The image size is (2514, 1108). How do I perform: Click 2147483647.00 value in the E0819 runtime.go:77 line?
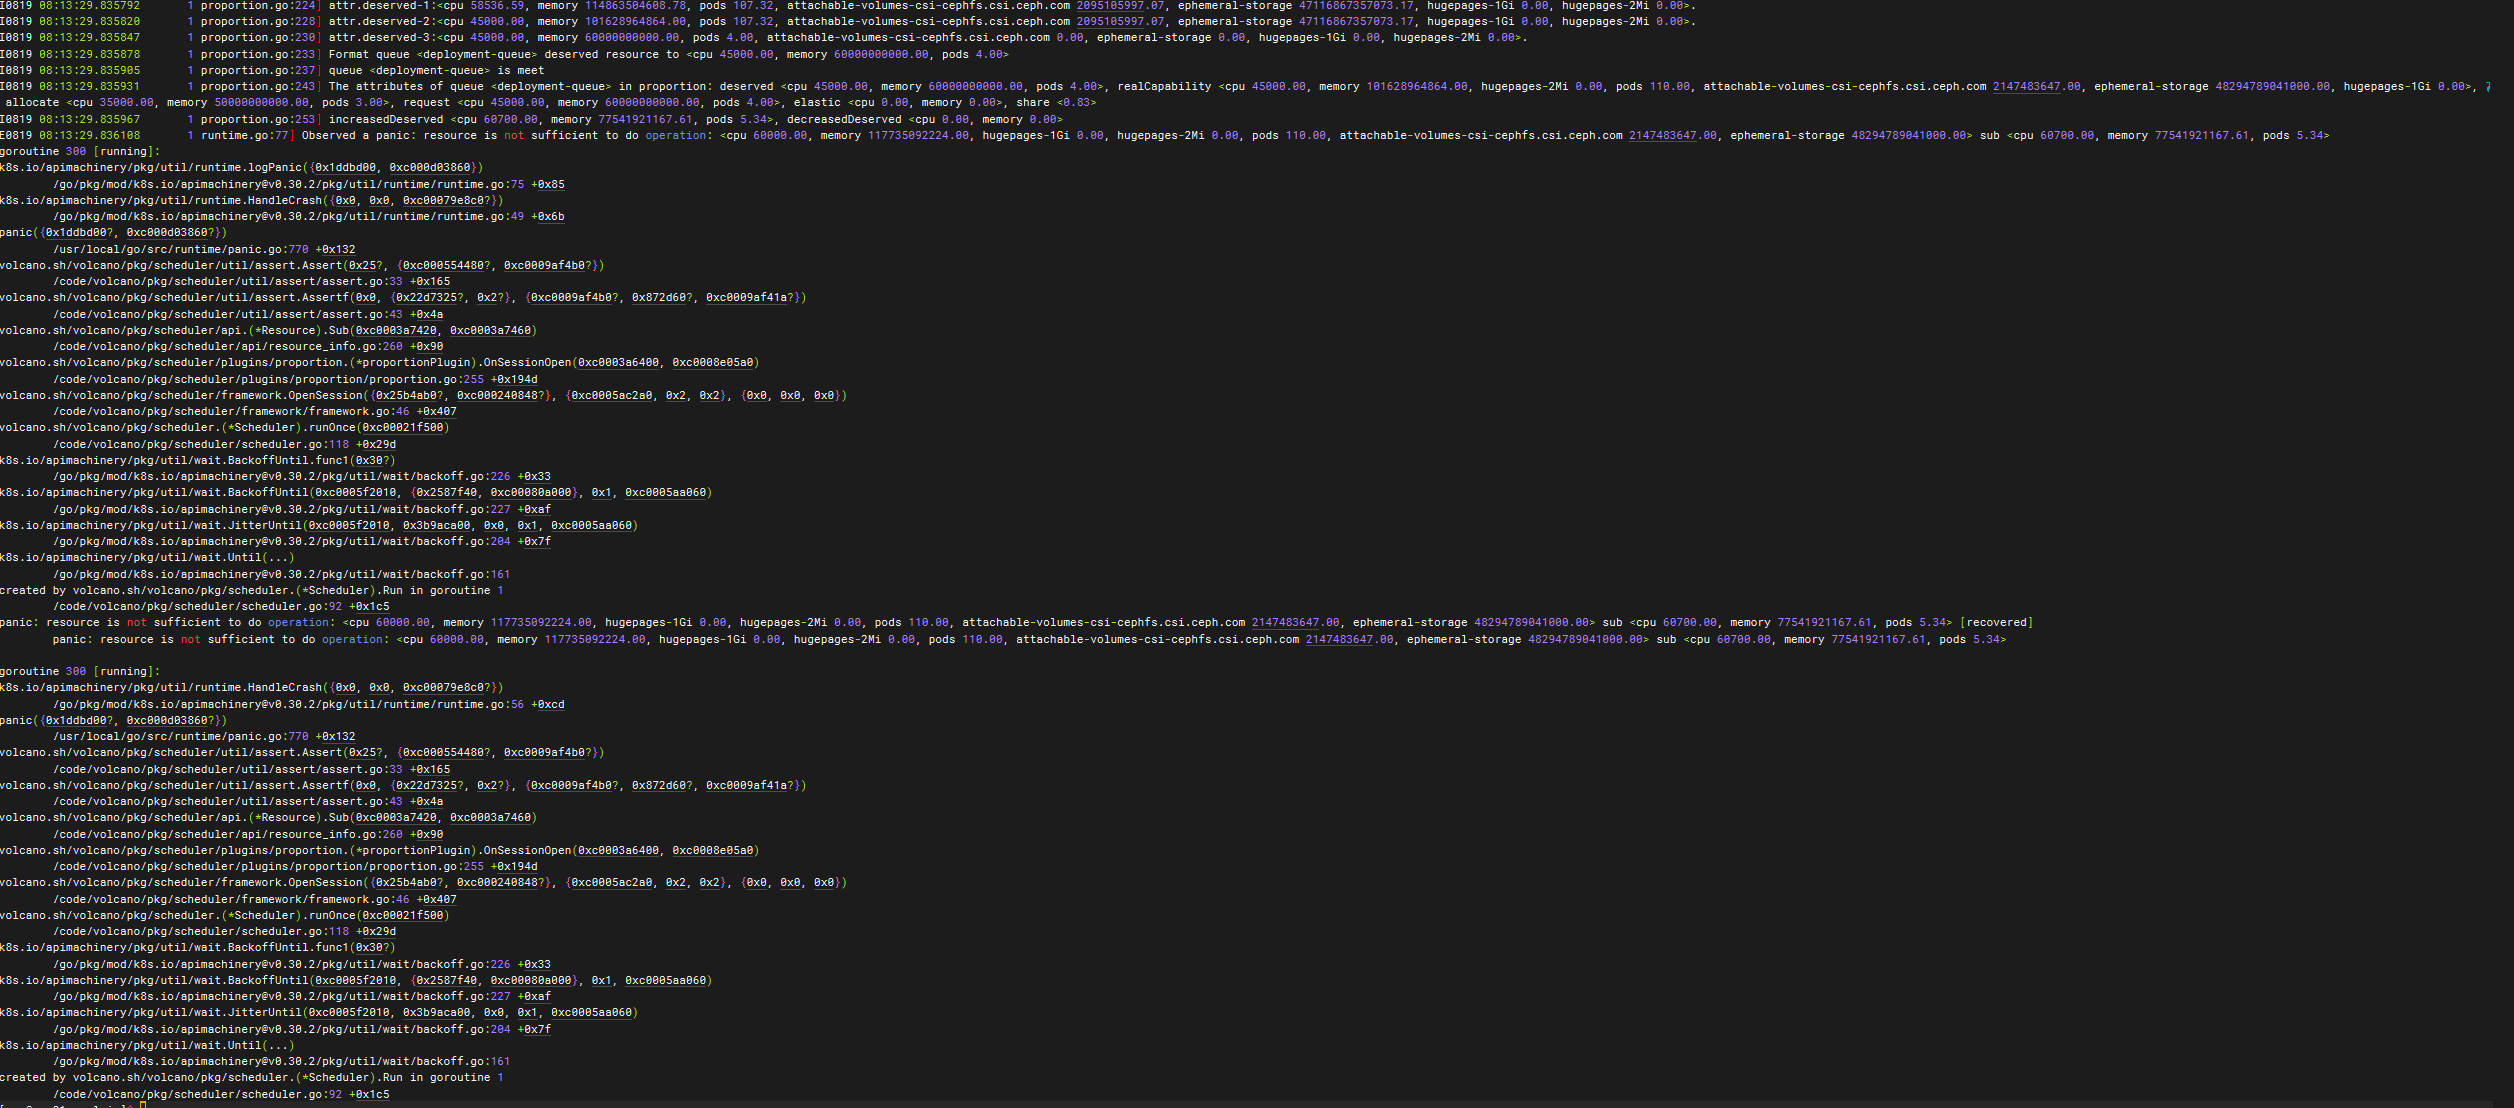(1672, 136)
